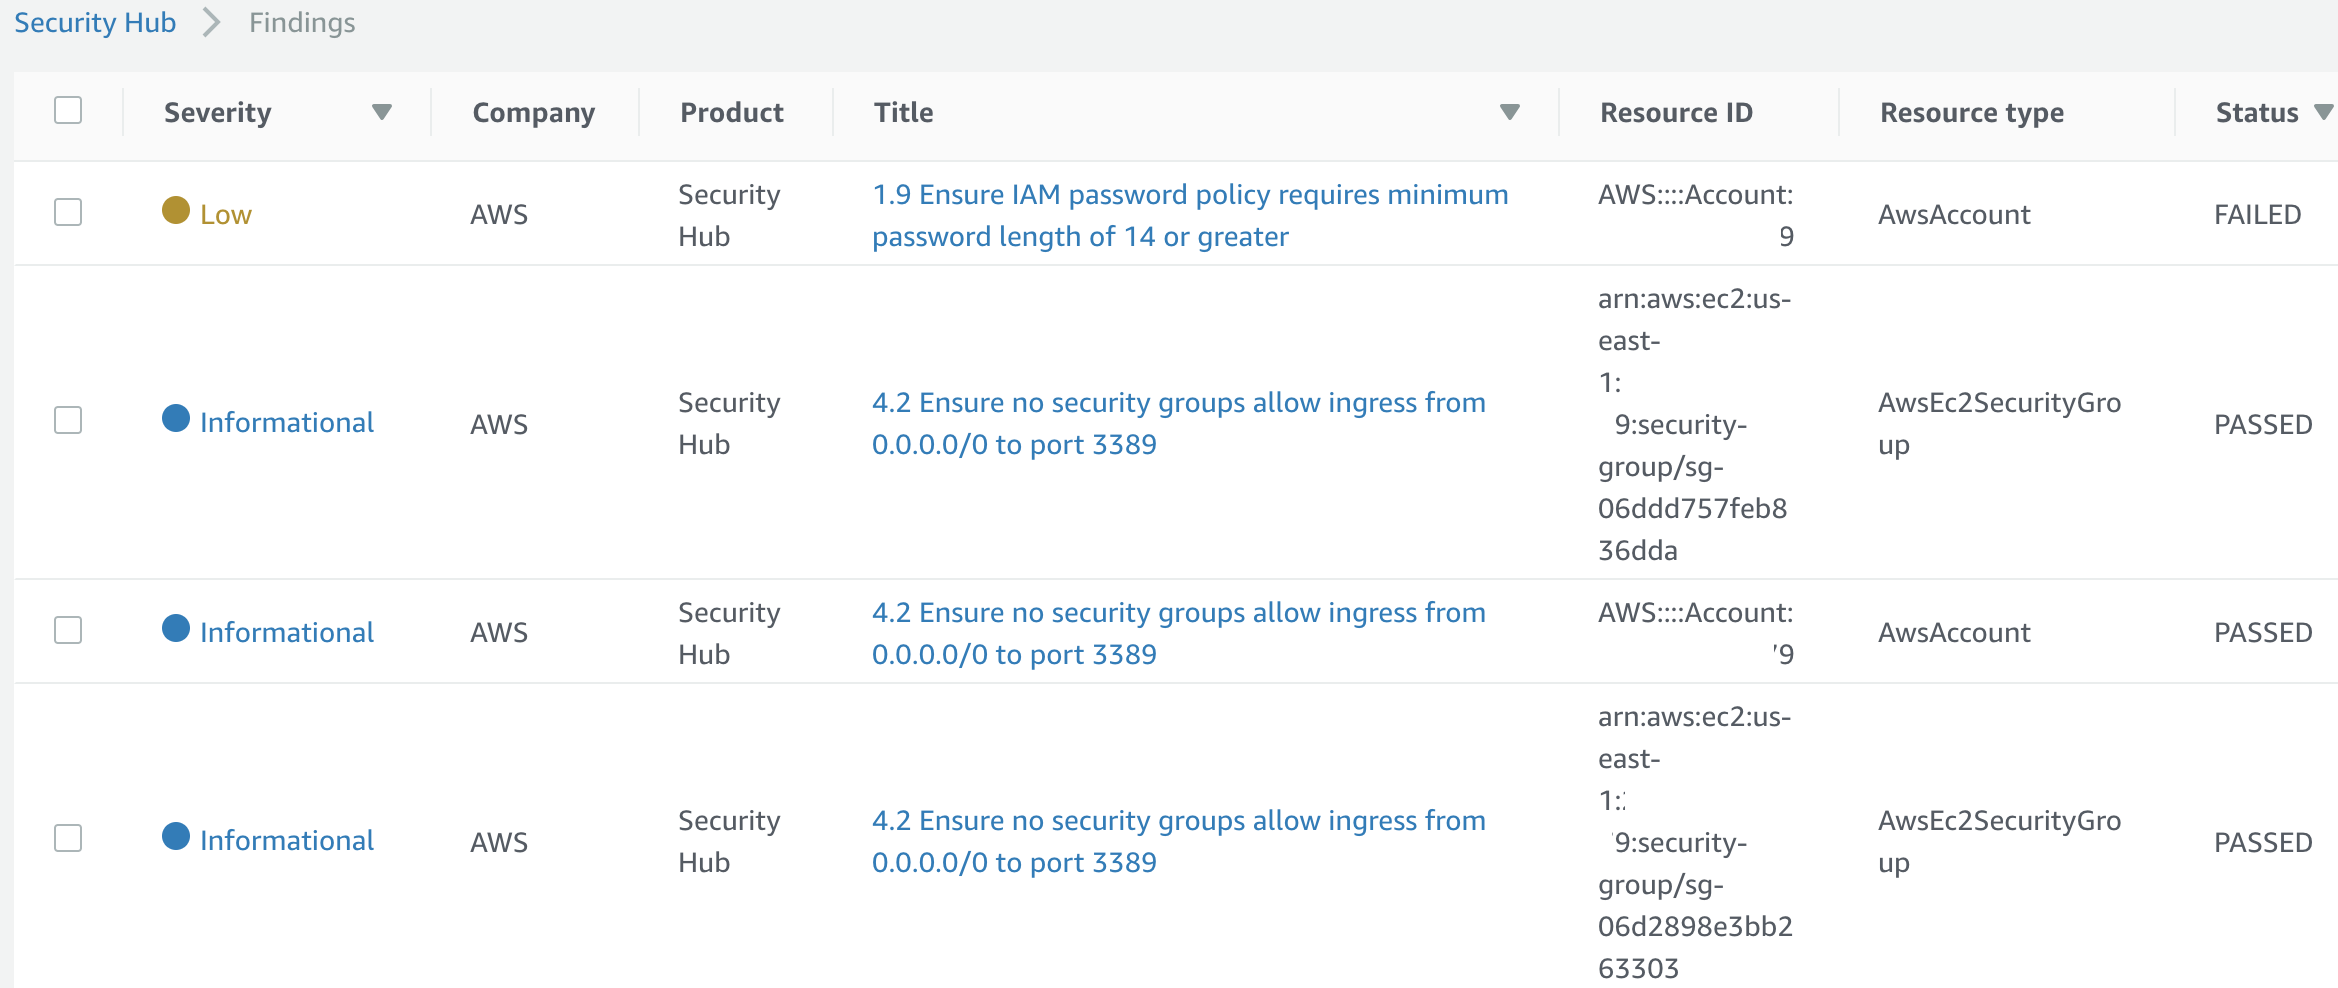Open the Status column dropdown arrow
The height and width of the screenshot is (988, 2338).
(2324, 112)
